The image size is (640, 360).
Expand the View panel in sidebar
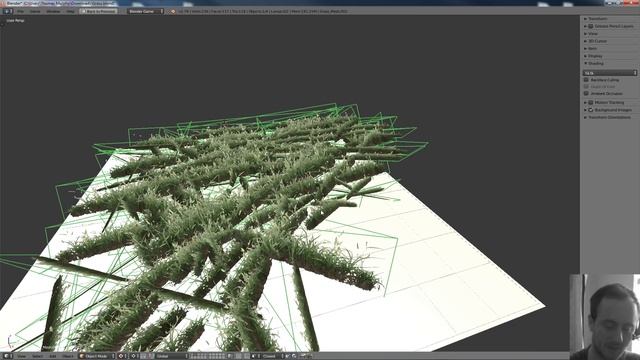click(593, 34)
